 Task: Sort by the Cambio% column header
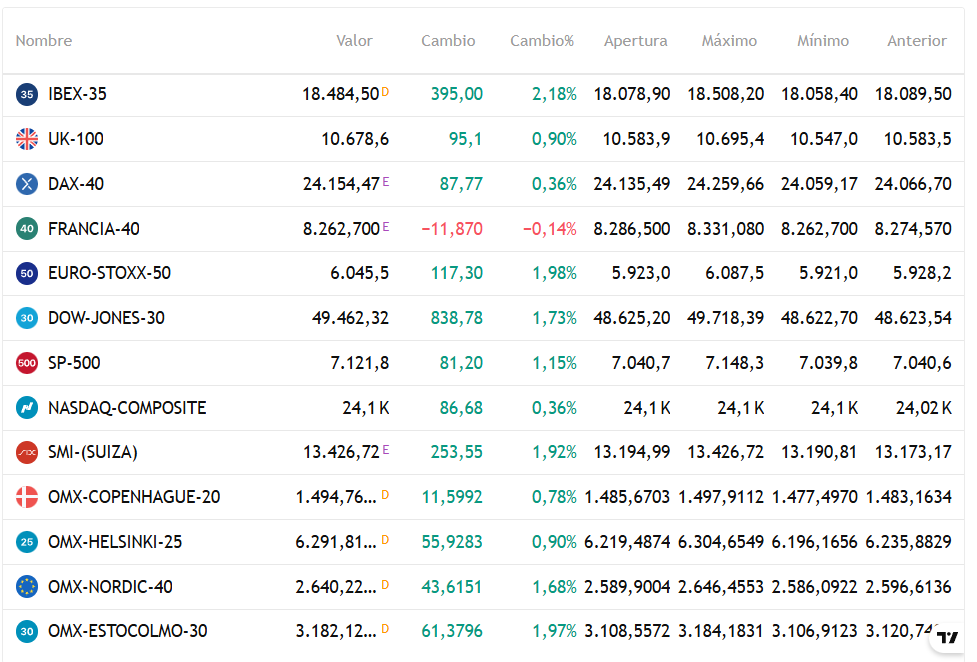[x=542, y=41]
